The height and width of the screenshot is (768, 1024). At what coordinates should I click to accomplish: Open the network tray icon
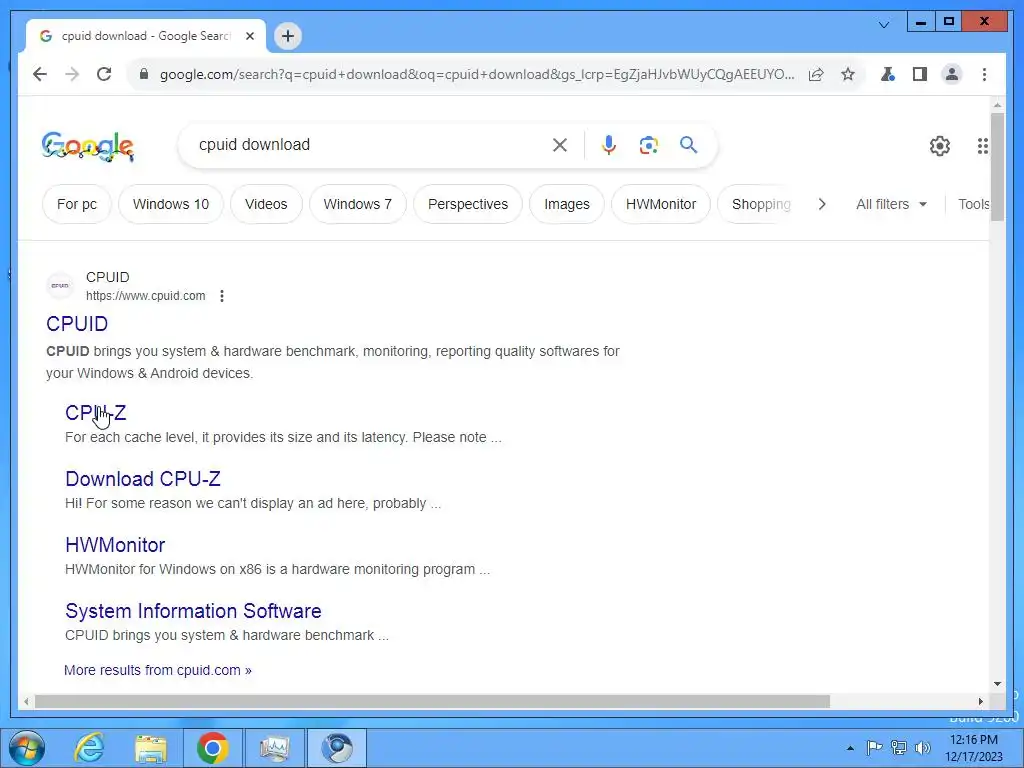[899, 748]
